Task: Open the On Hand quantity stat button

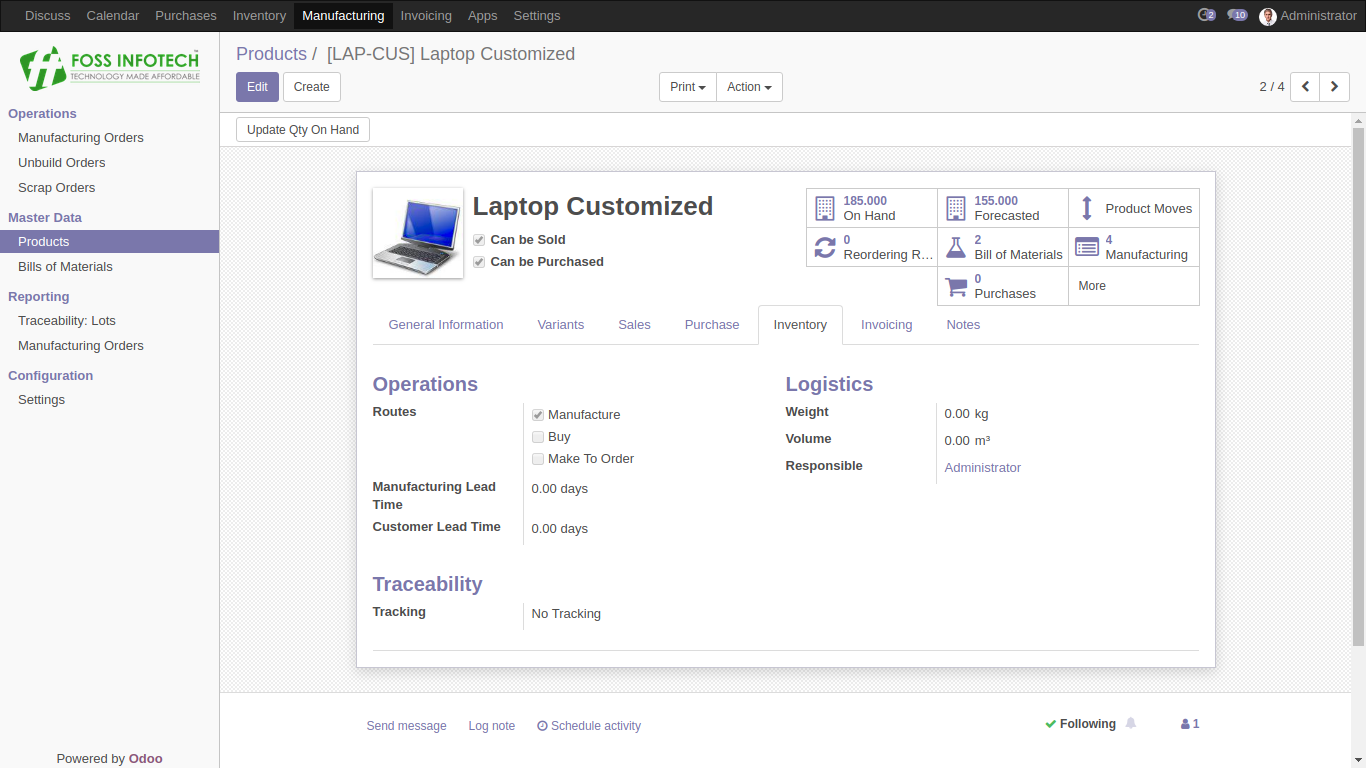Action: tap(872, 208)
